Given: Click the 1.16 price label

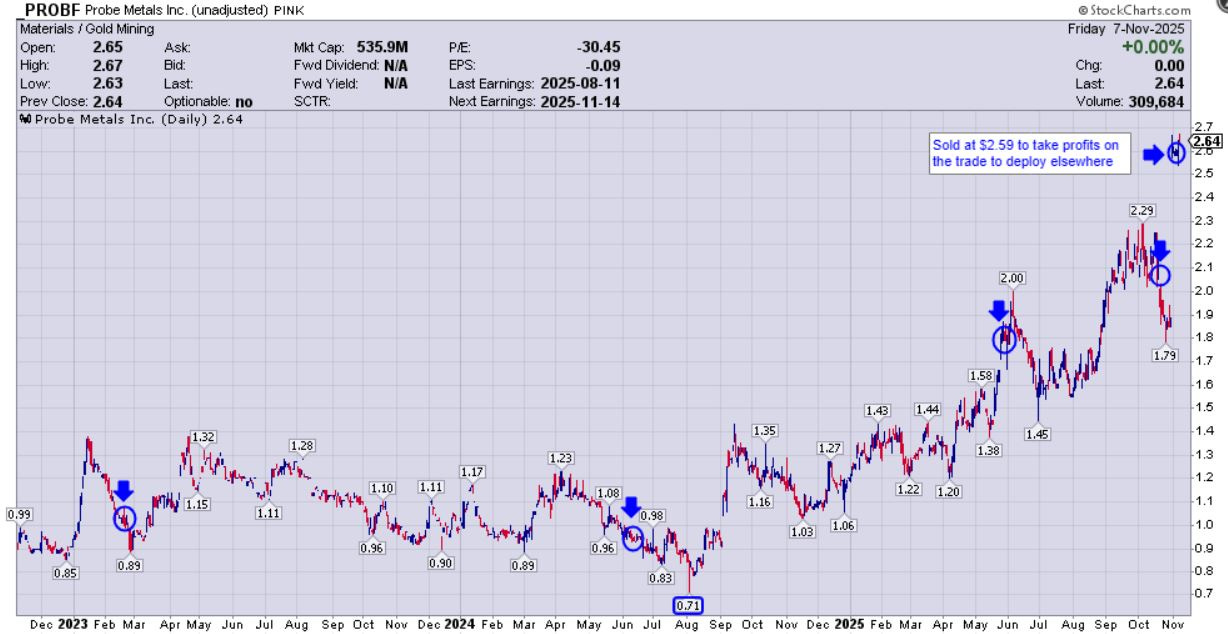Looking at the screenshot, I should coord(759,501).
